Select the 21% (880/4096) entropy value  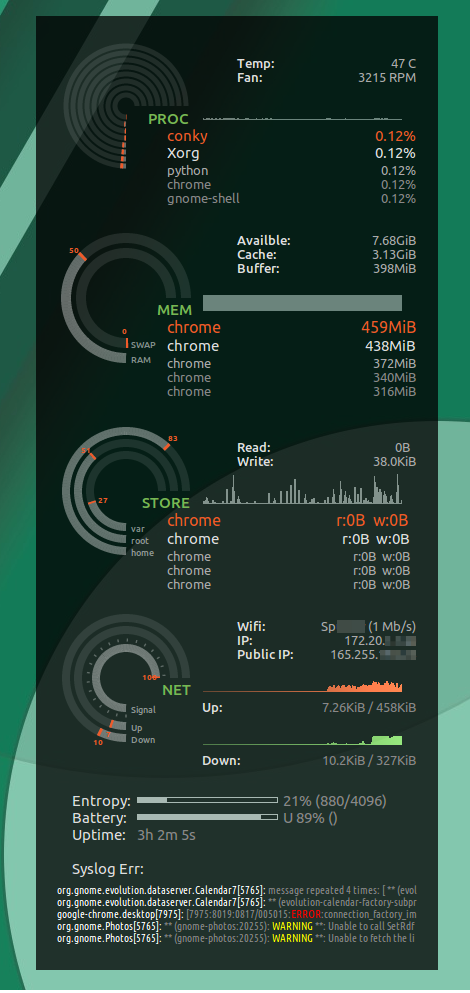point(334,801)
